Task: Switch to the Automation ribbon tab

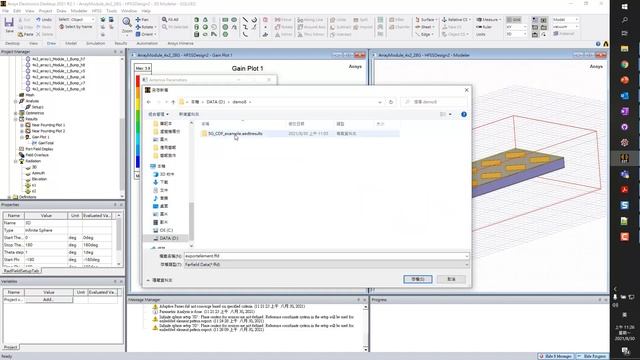Action: [147, 43]
